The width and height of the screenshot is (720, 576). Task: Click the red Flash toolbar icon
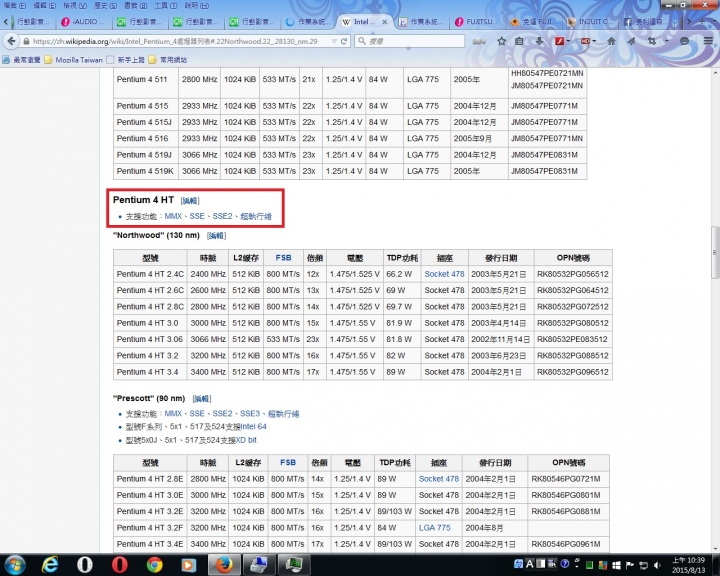560,41
